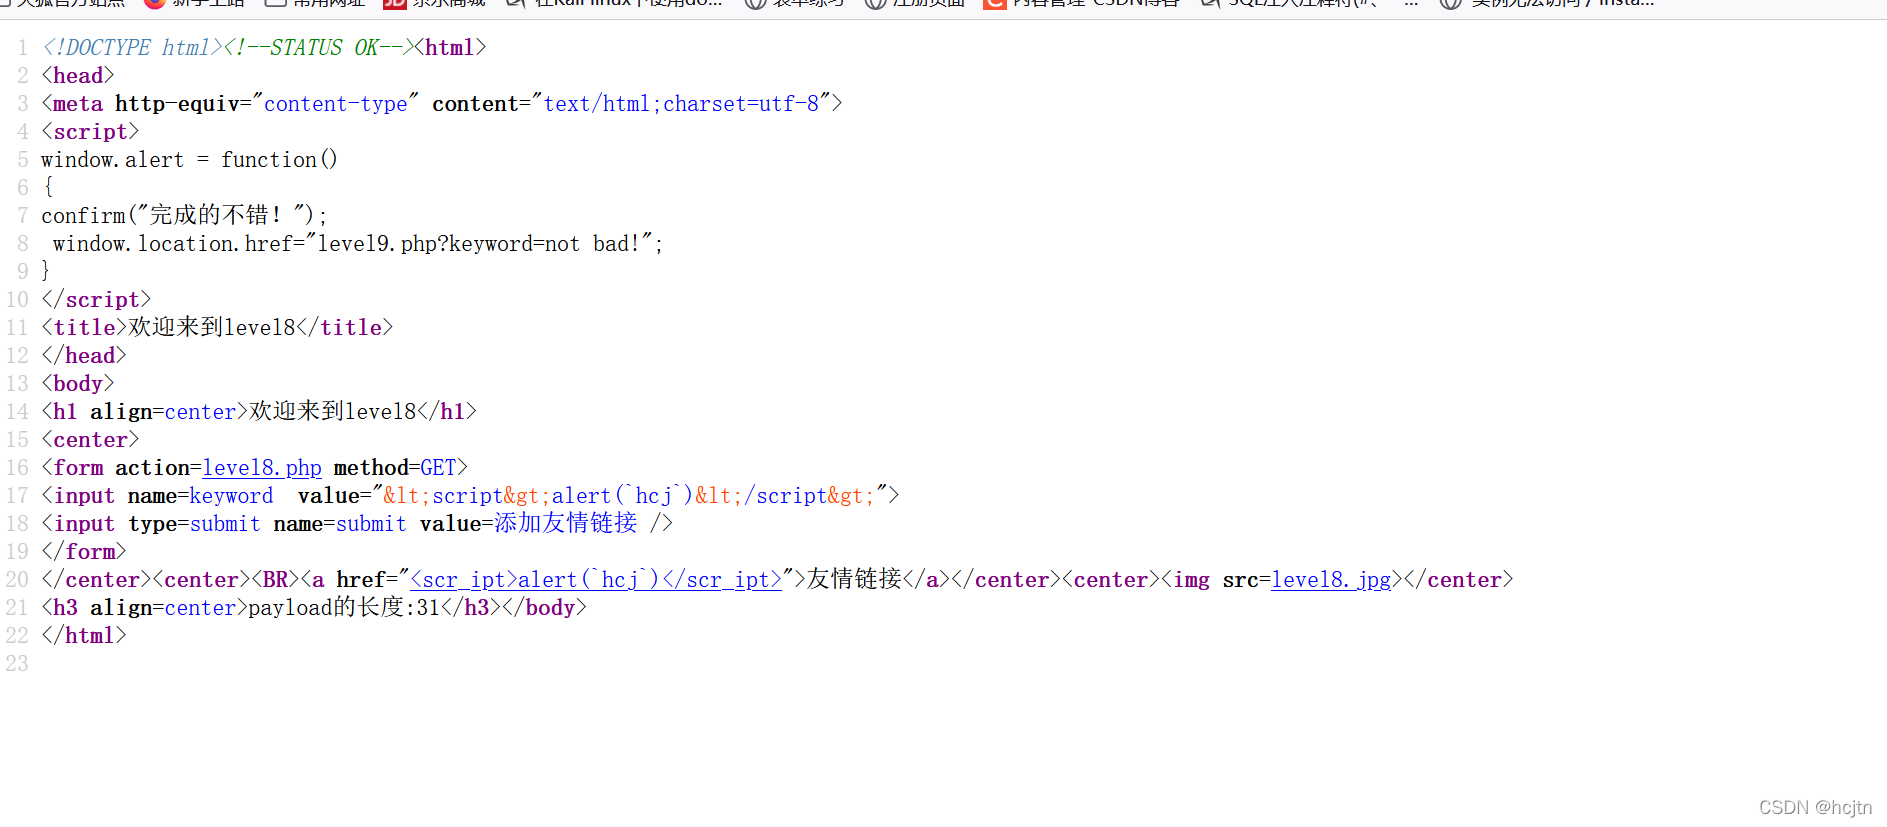Click the <!--STATUS OK--> comment text
The width and height of the screenshot is (1887, 827).
(319, 48)
